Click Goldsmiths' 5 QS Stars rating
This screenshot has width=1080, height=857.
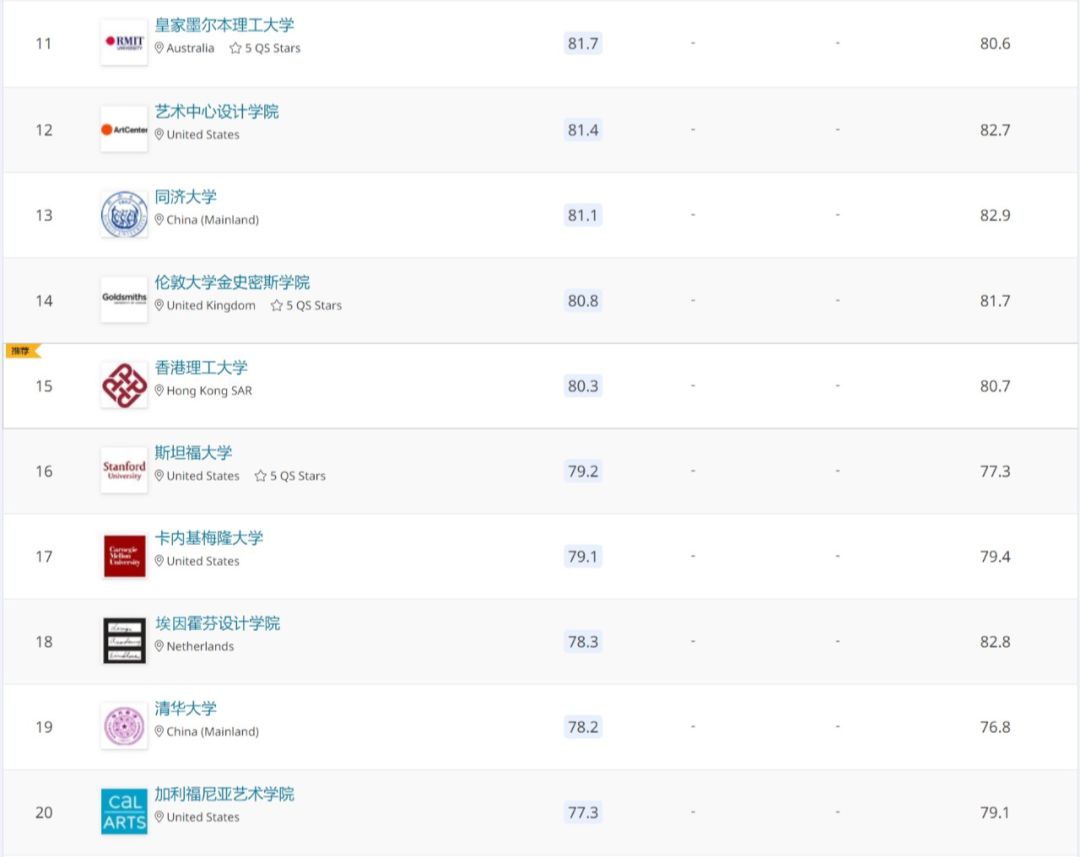tap(307, 305)
